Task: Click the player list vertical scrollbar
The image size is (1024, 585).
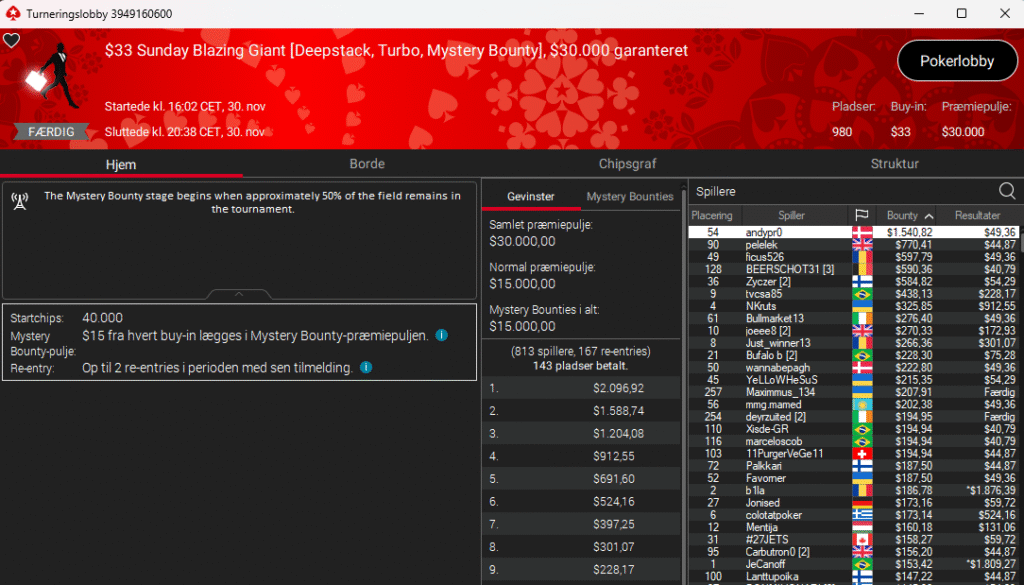Action: 1019,400
